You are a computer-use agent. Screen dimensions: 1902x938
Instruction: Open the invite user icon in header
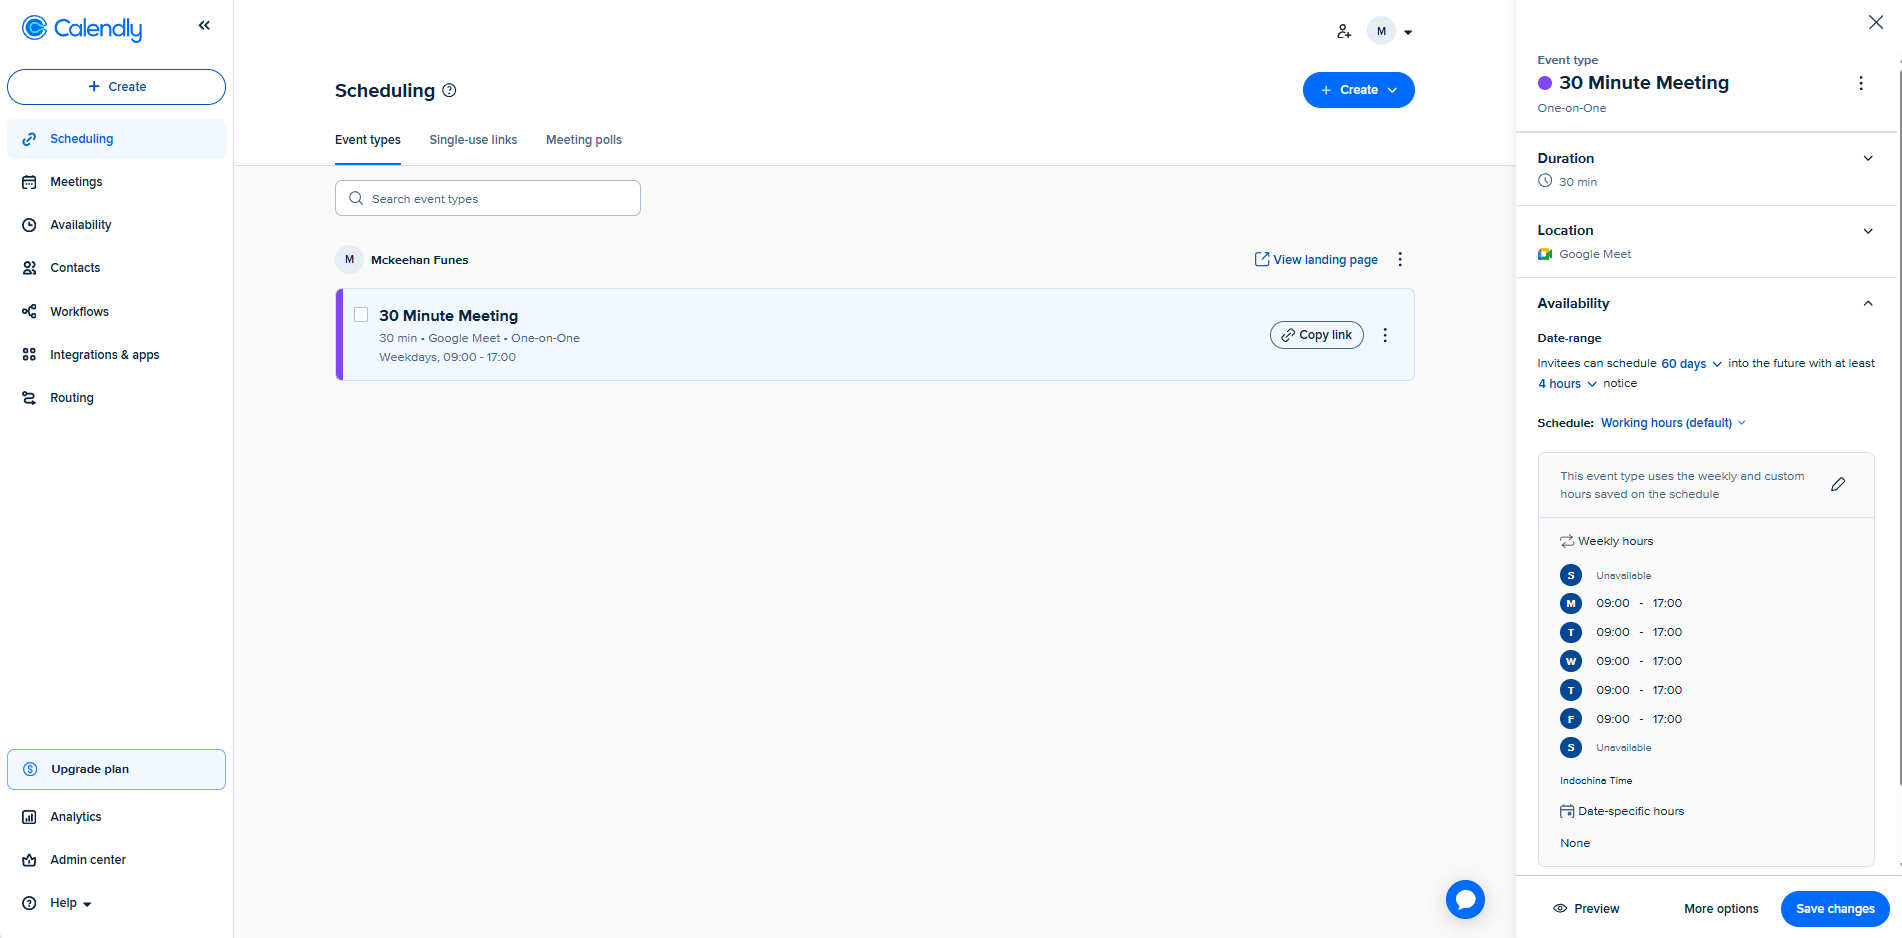pos(1344,32)
